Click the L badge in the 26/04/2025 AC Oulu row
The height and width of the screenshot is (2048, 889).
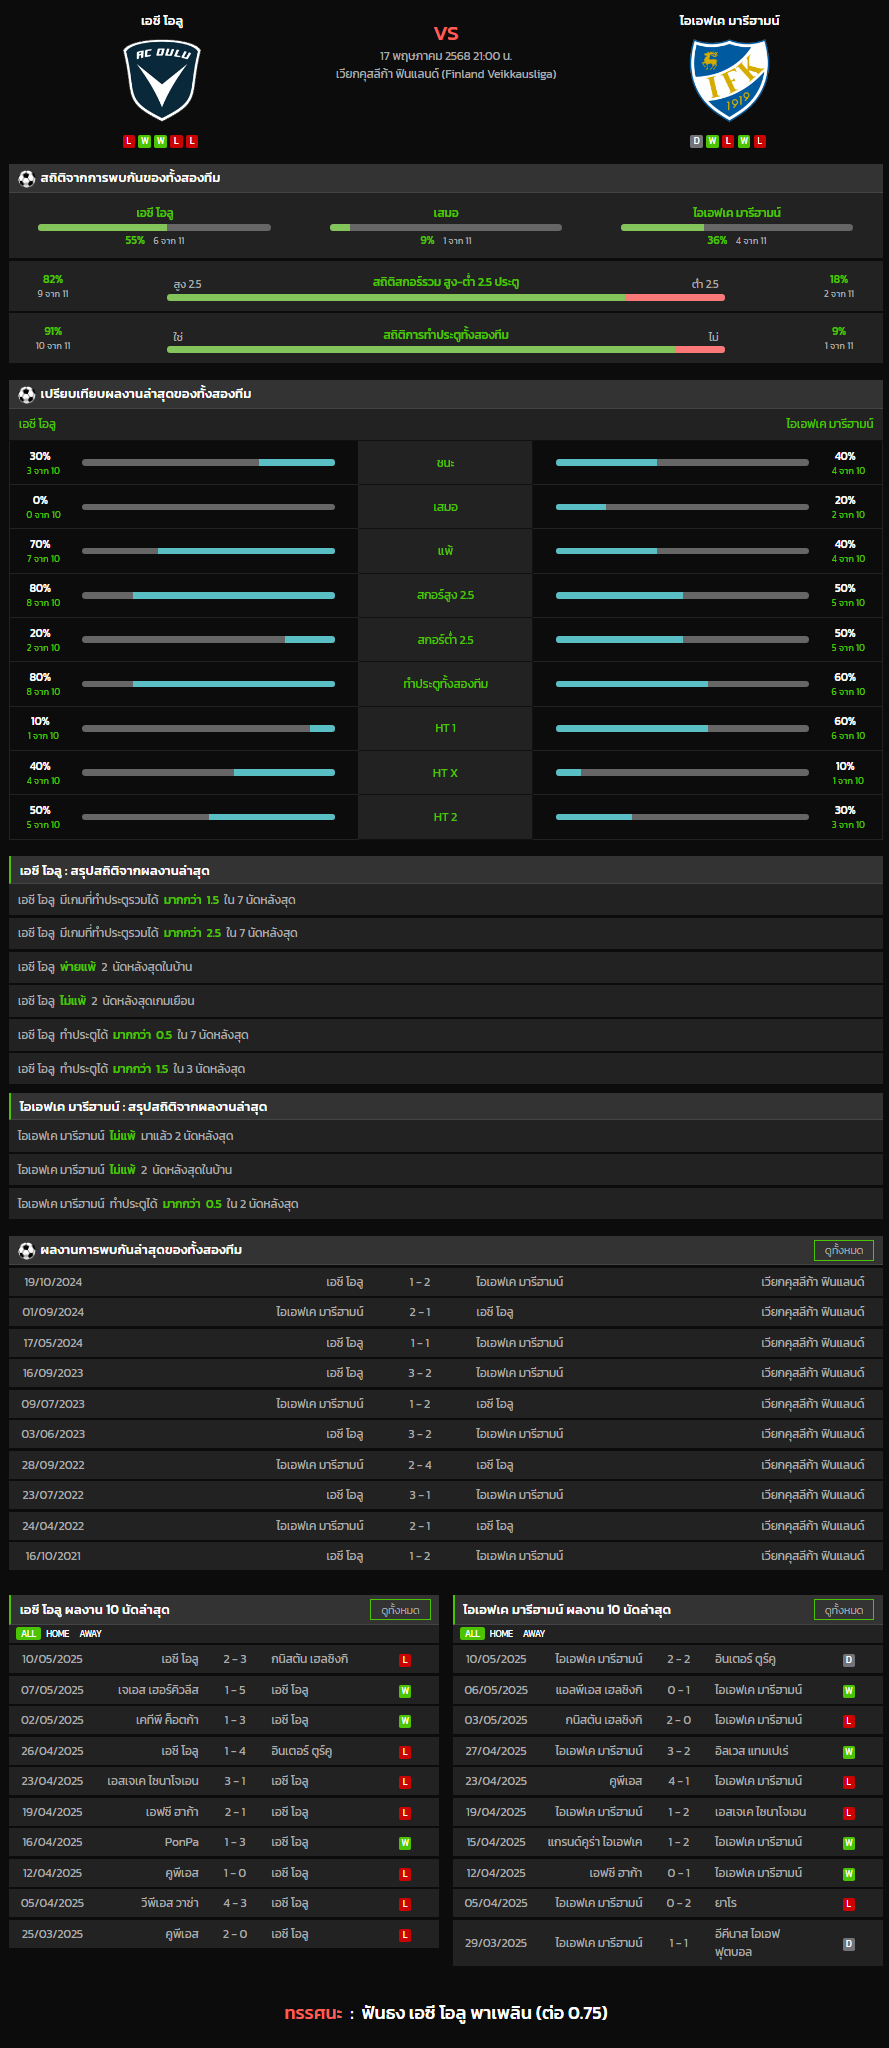(x=405, y=1752)
